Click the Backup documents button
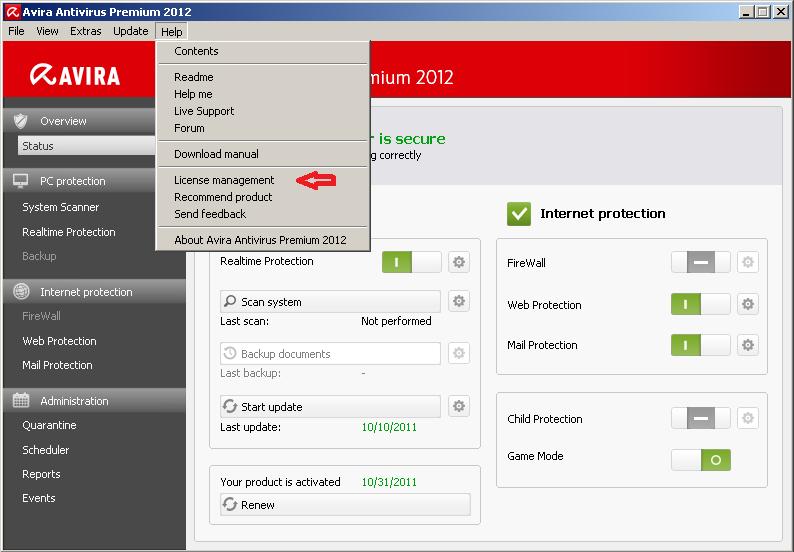This screenshot has width=794, height=552. (330, 353)
